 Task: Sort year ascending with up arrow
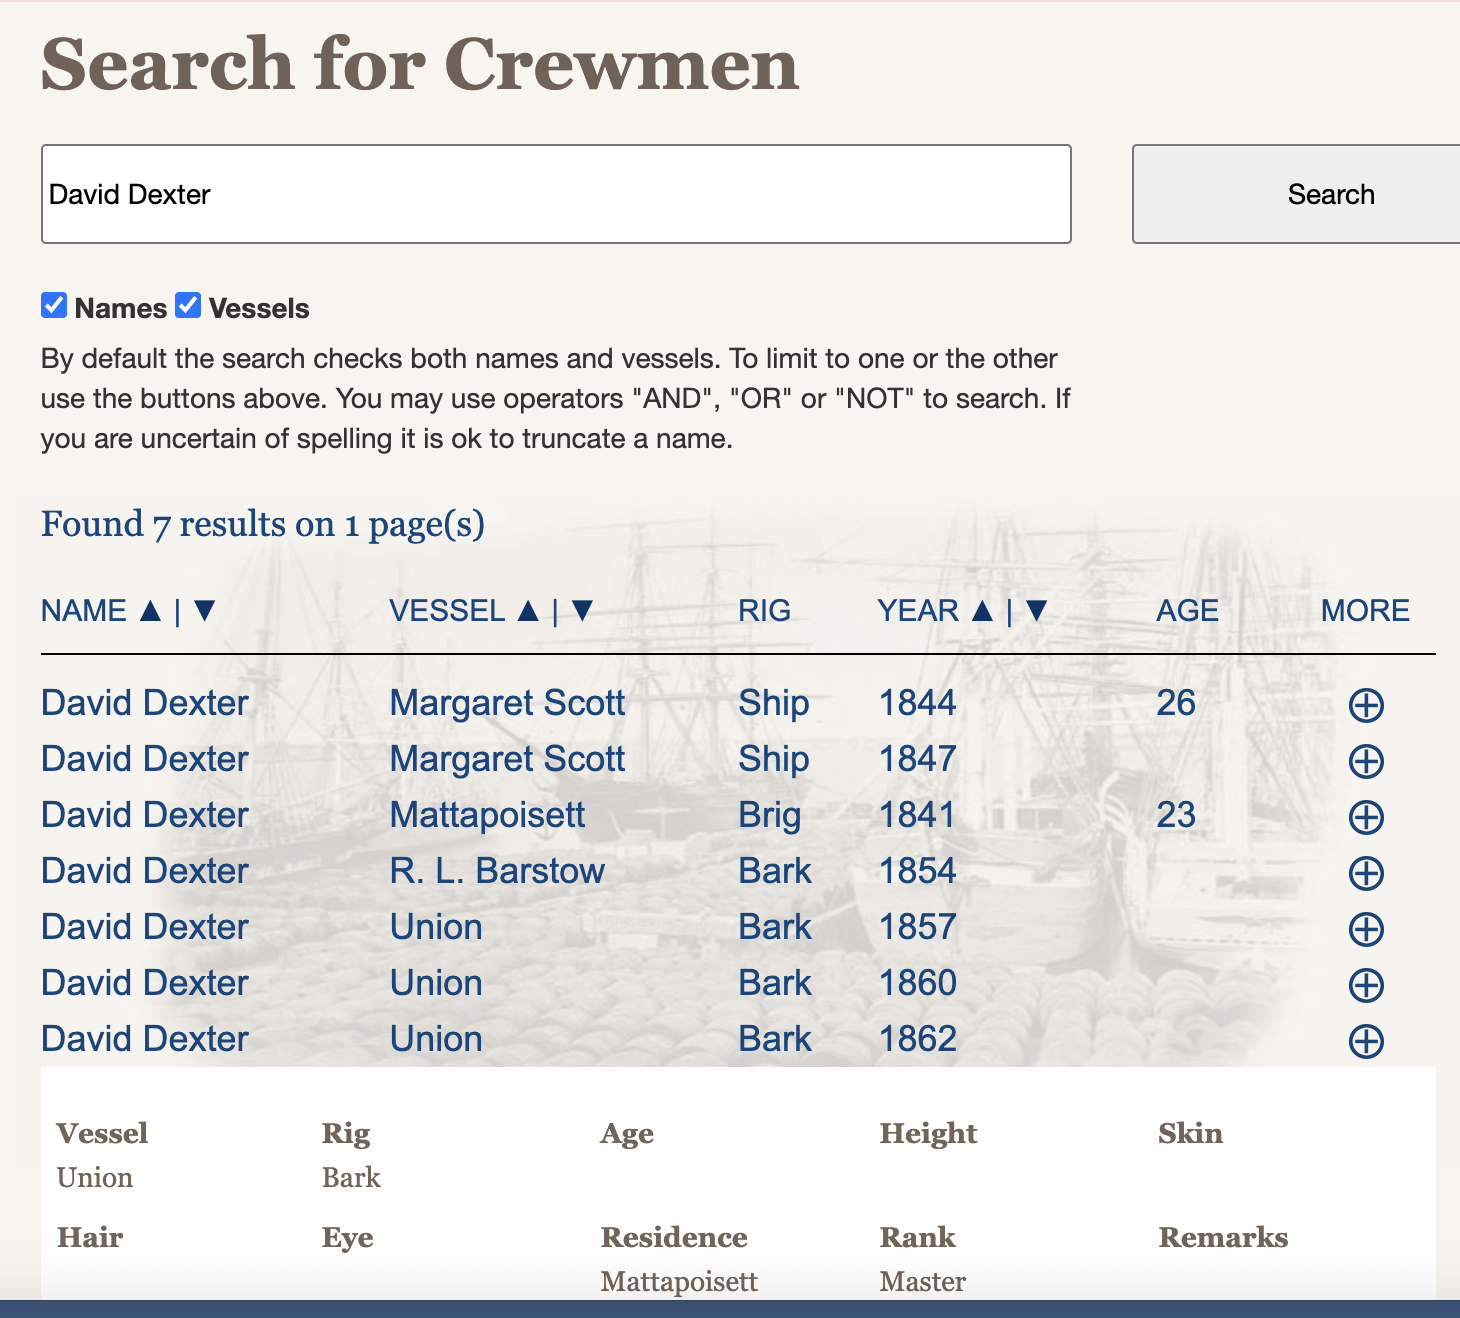point(983,610)
